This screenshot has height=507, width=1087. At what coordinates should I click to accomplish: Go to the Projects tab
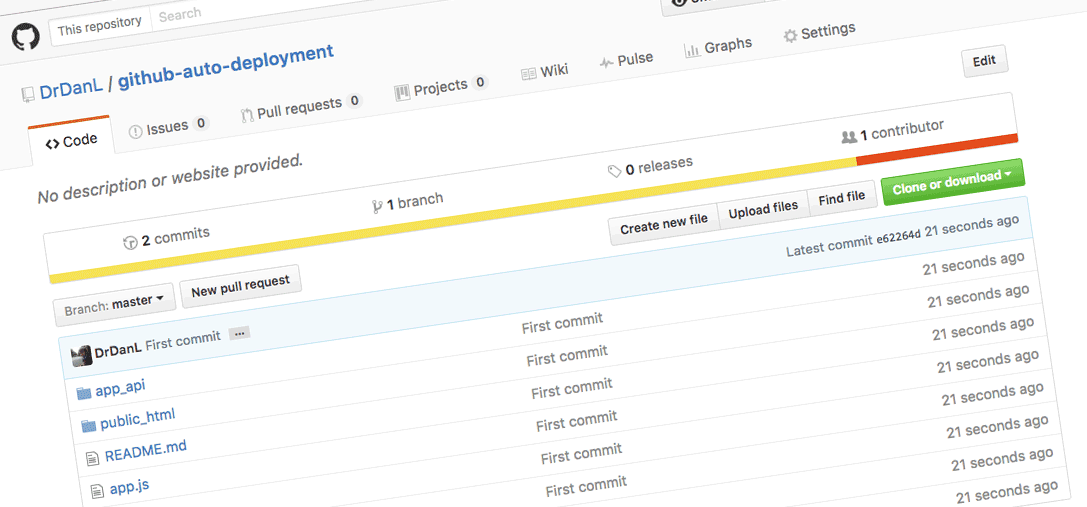[x=441, y=87]
